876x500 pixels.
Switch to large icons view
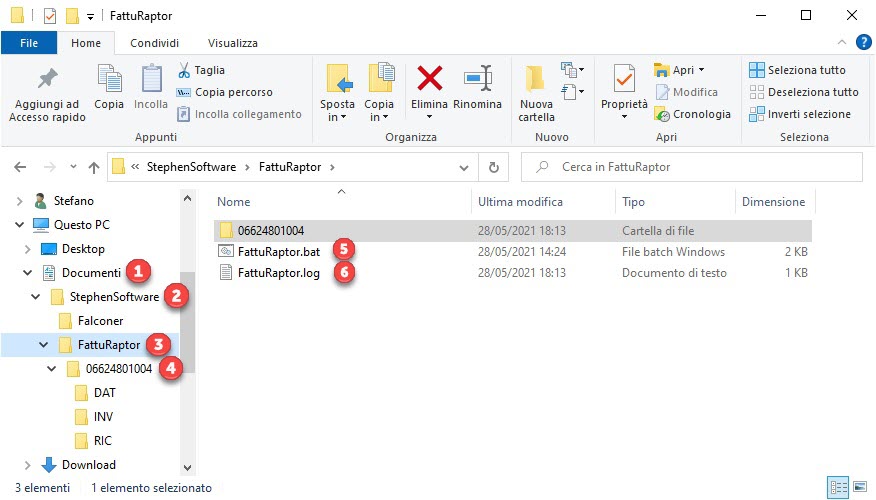861,487
